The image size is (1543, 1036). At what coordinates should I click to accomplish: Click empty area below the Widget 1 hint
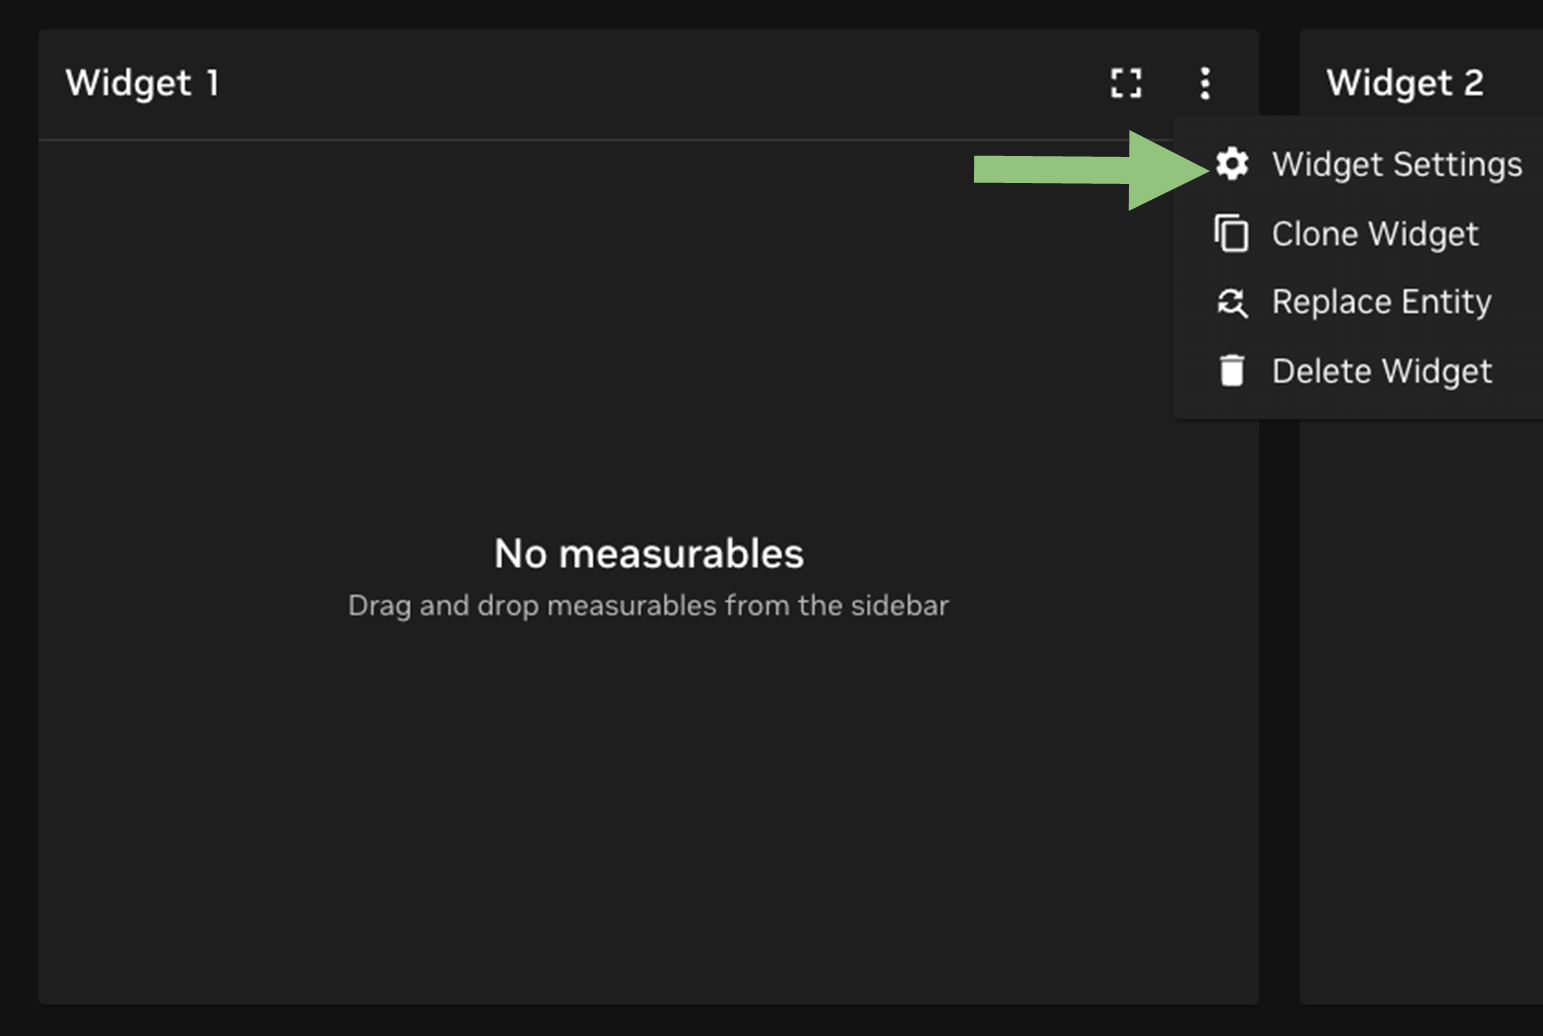[x=648, y=800]
